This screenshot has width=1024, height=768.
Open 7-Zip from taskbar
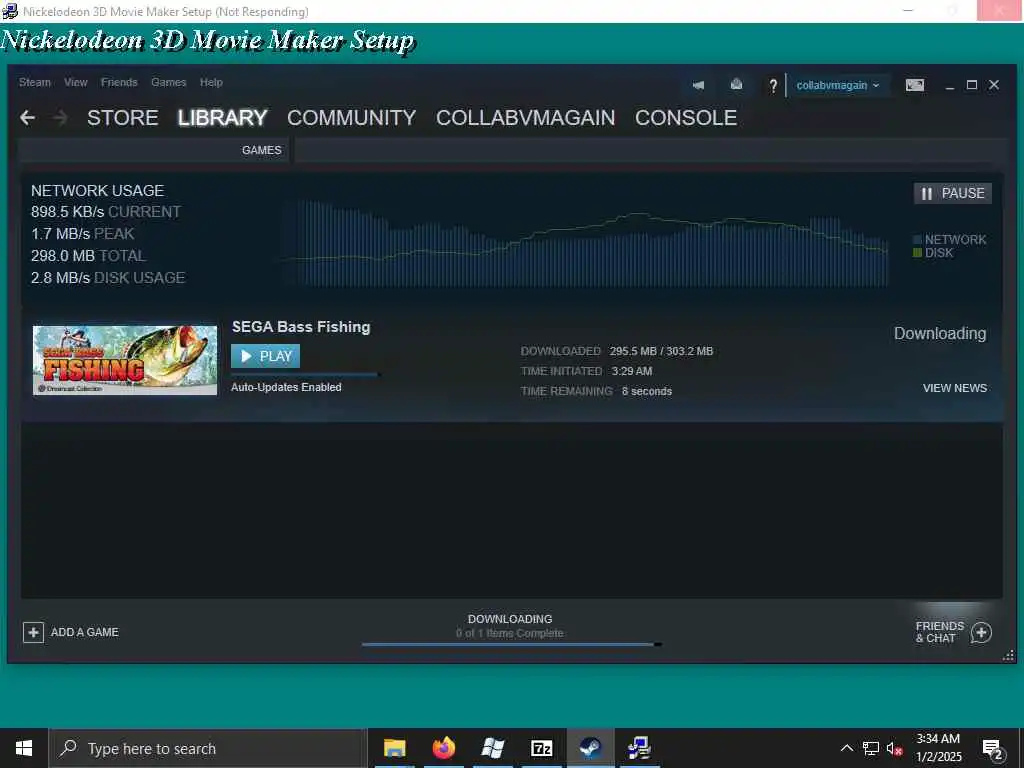coord(541,748)
